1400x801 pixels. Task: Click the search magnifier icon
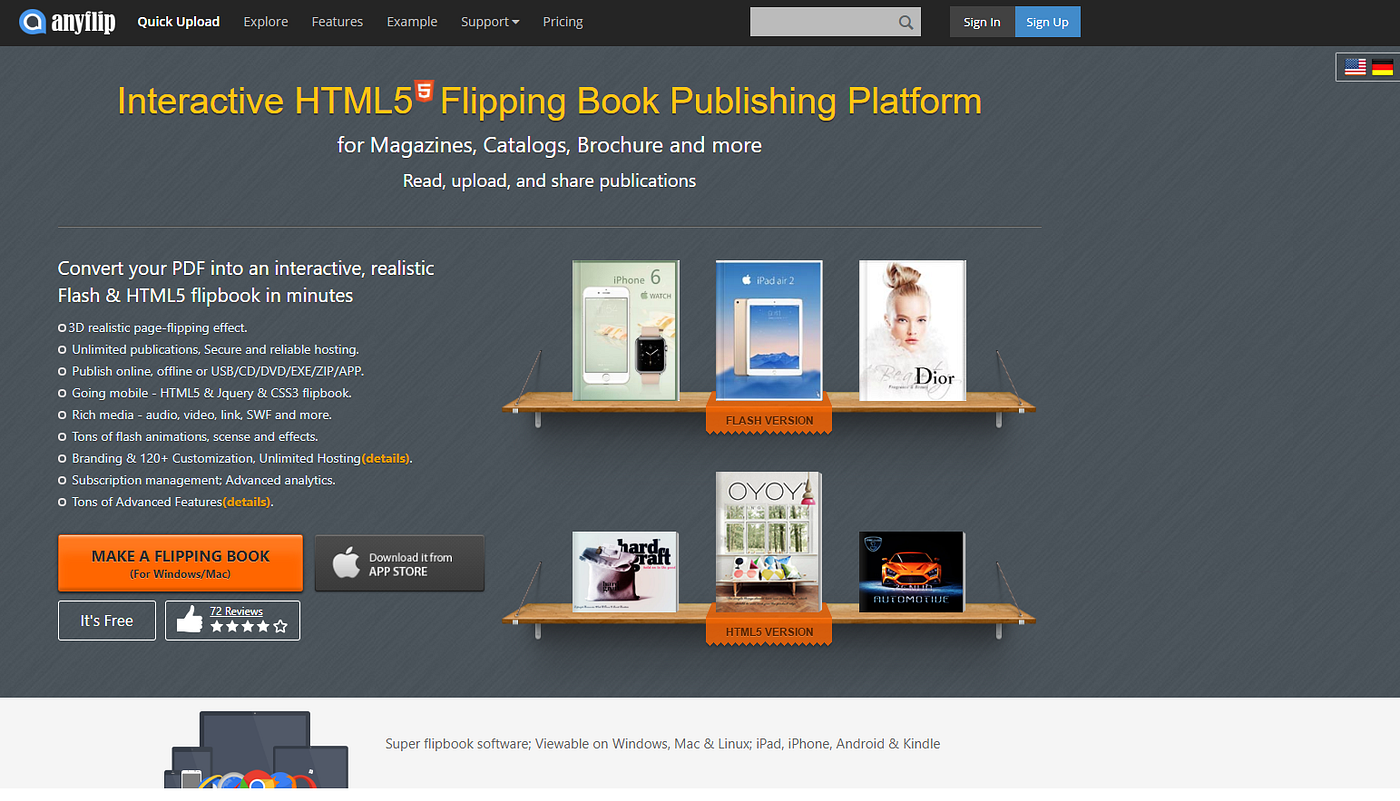pos(906,22)
